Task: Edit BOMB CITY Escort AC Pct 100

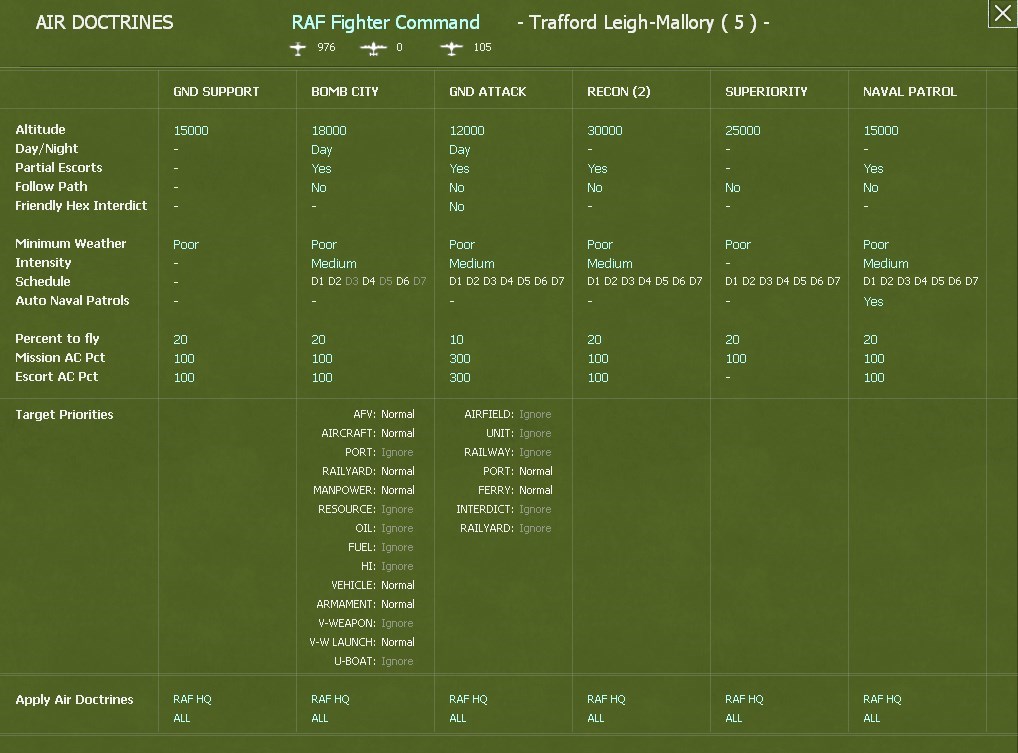Action: (322, 377)
